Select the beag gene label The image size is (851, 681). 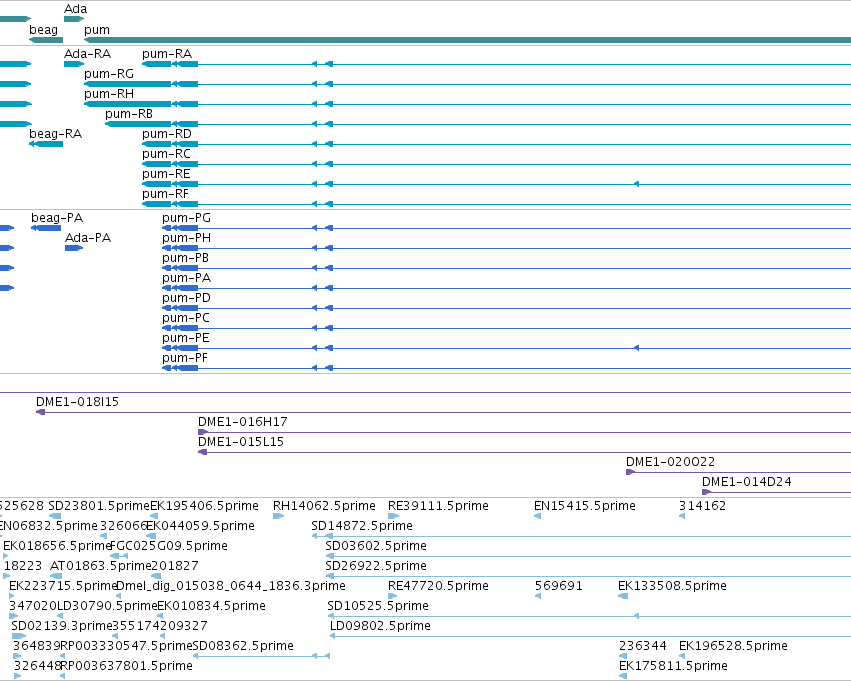coord(43,29)
